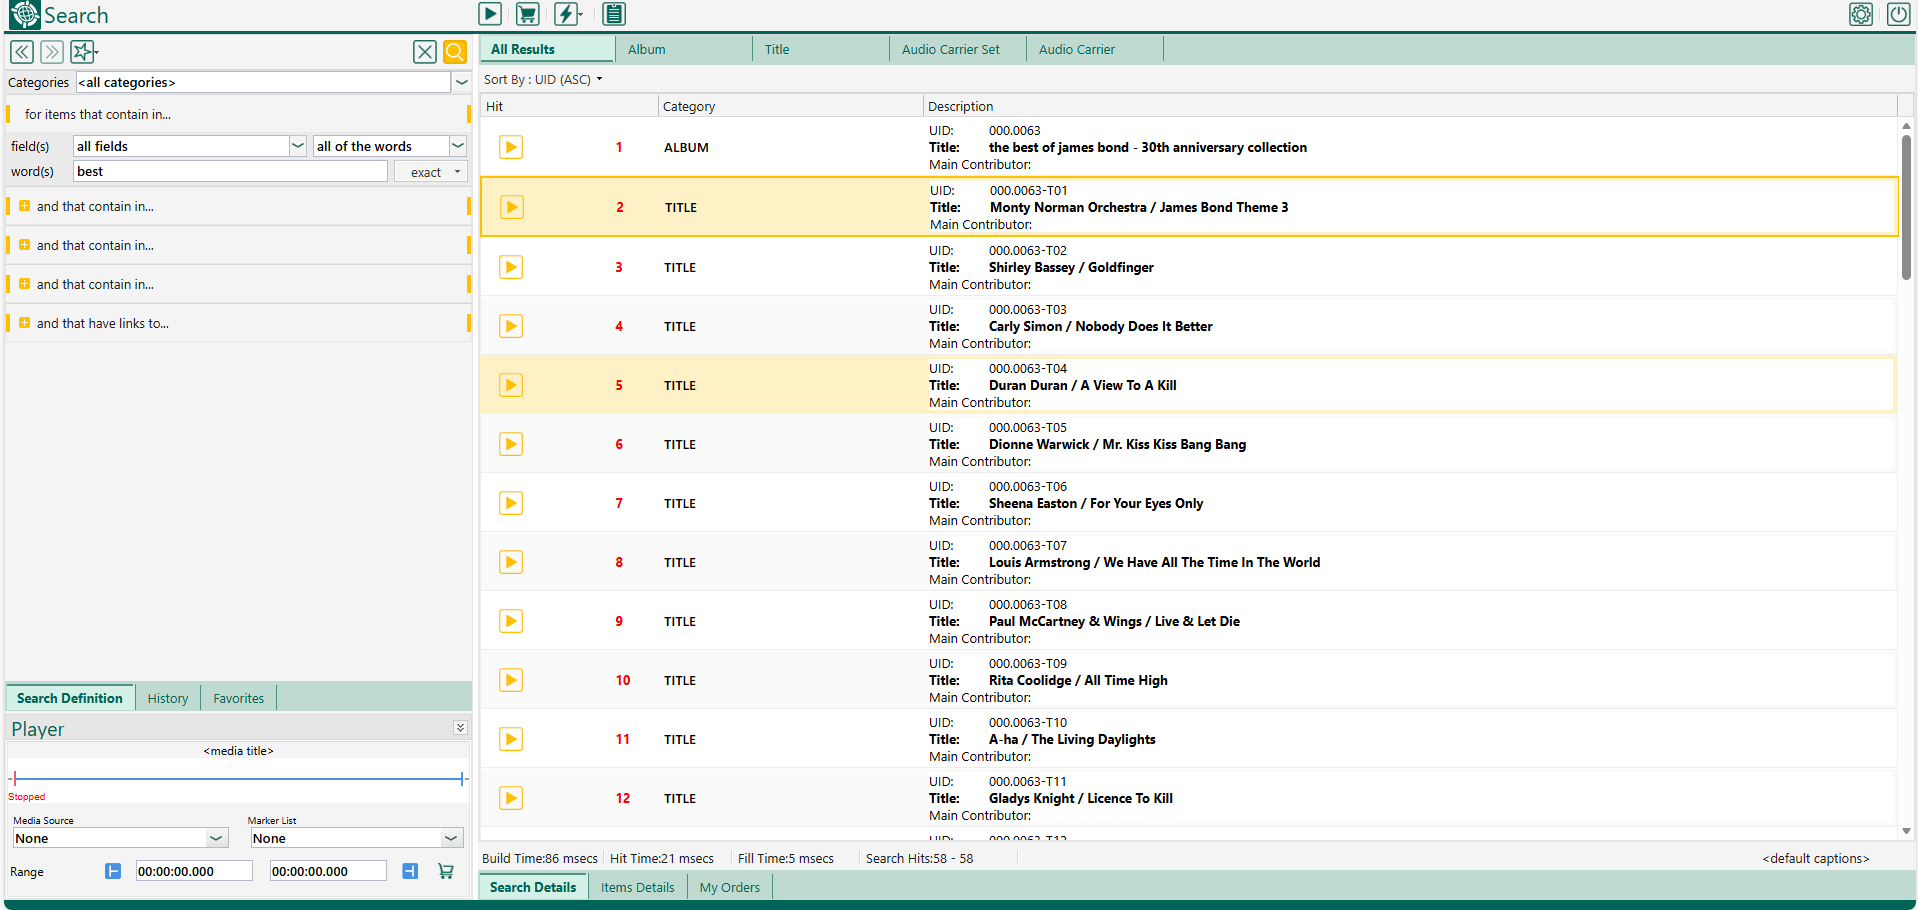The image size is (1918, 910).
Task: Open the Media Source dropdown
Action: tap(216, 839)
